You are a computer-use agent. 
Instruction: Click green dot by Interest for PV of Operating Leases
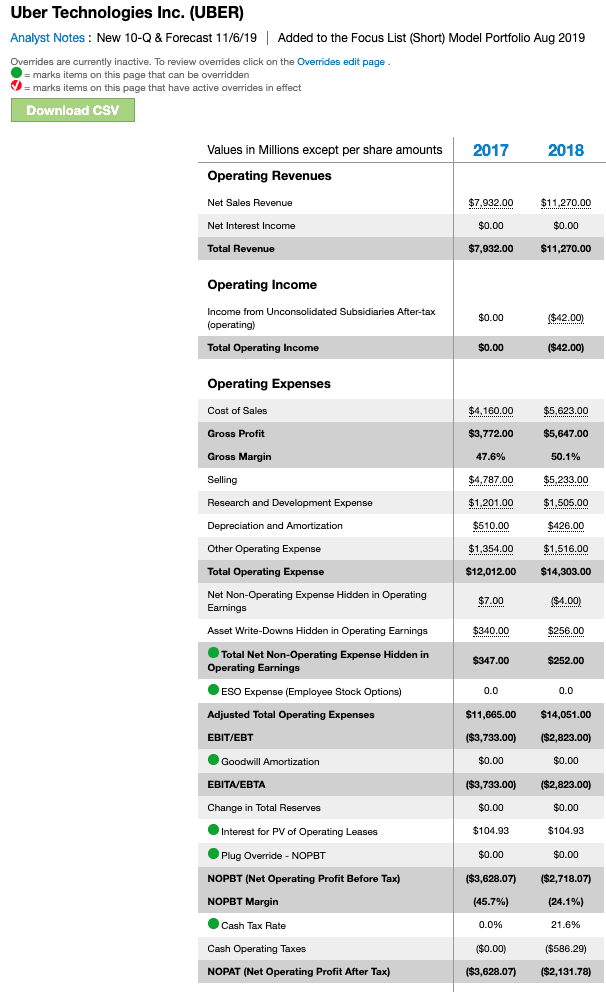coord(214,829)
